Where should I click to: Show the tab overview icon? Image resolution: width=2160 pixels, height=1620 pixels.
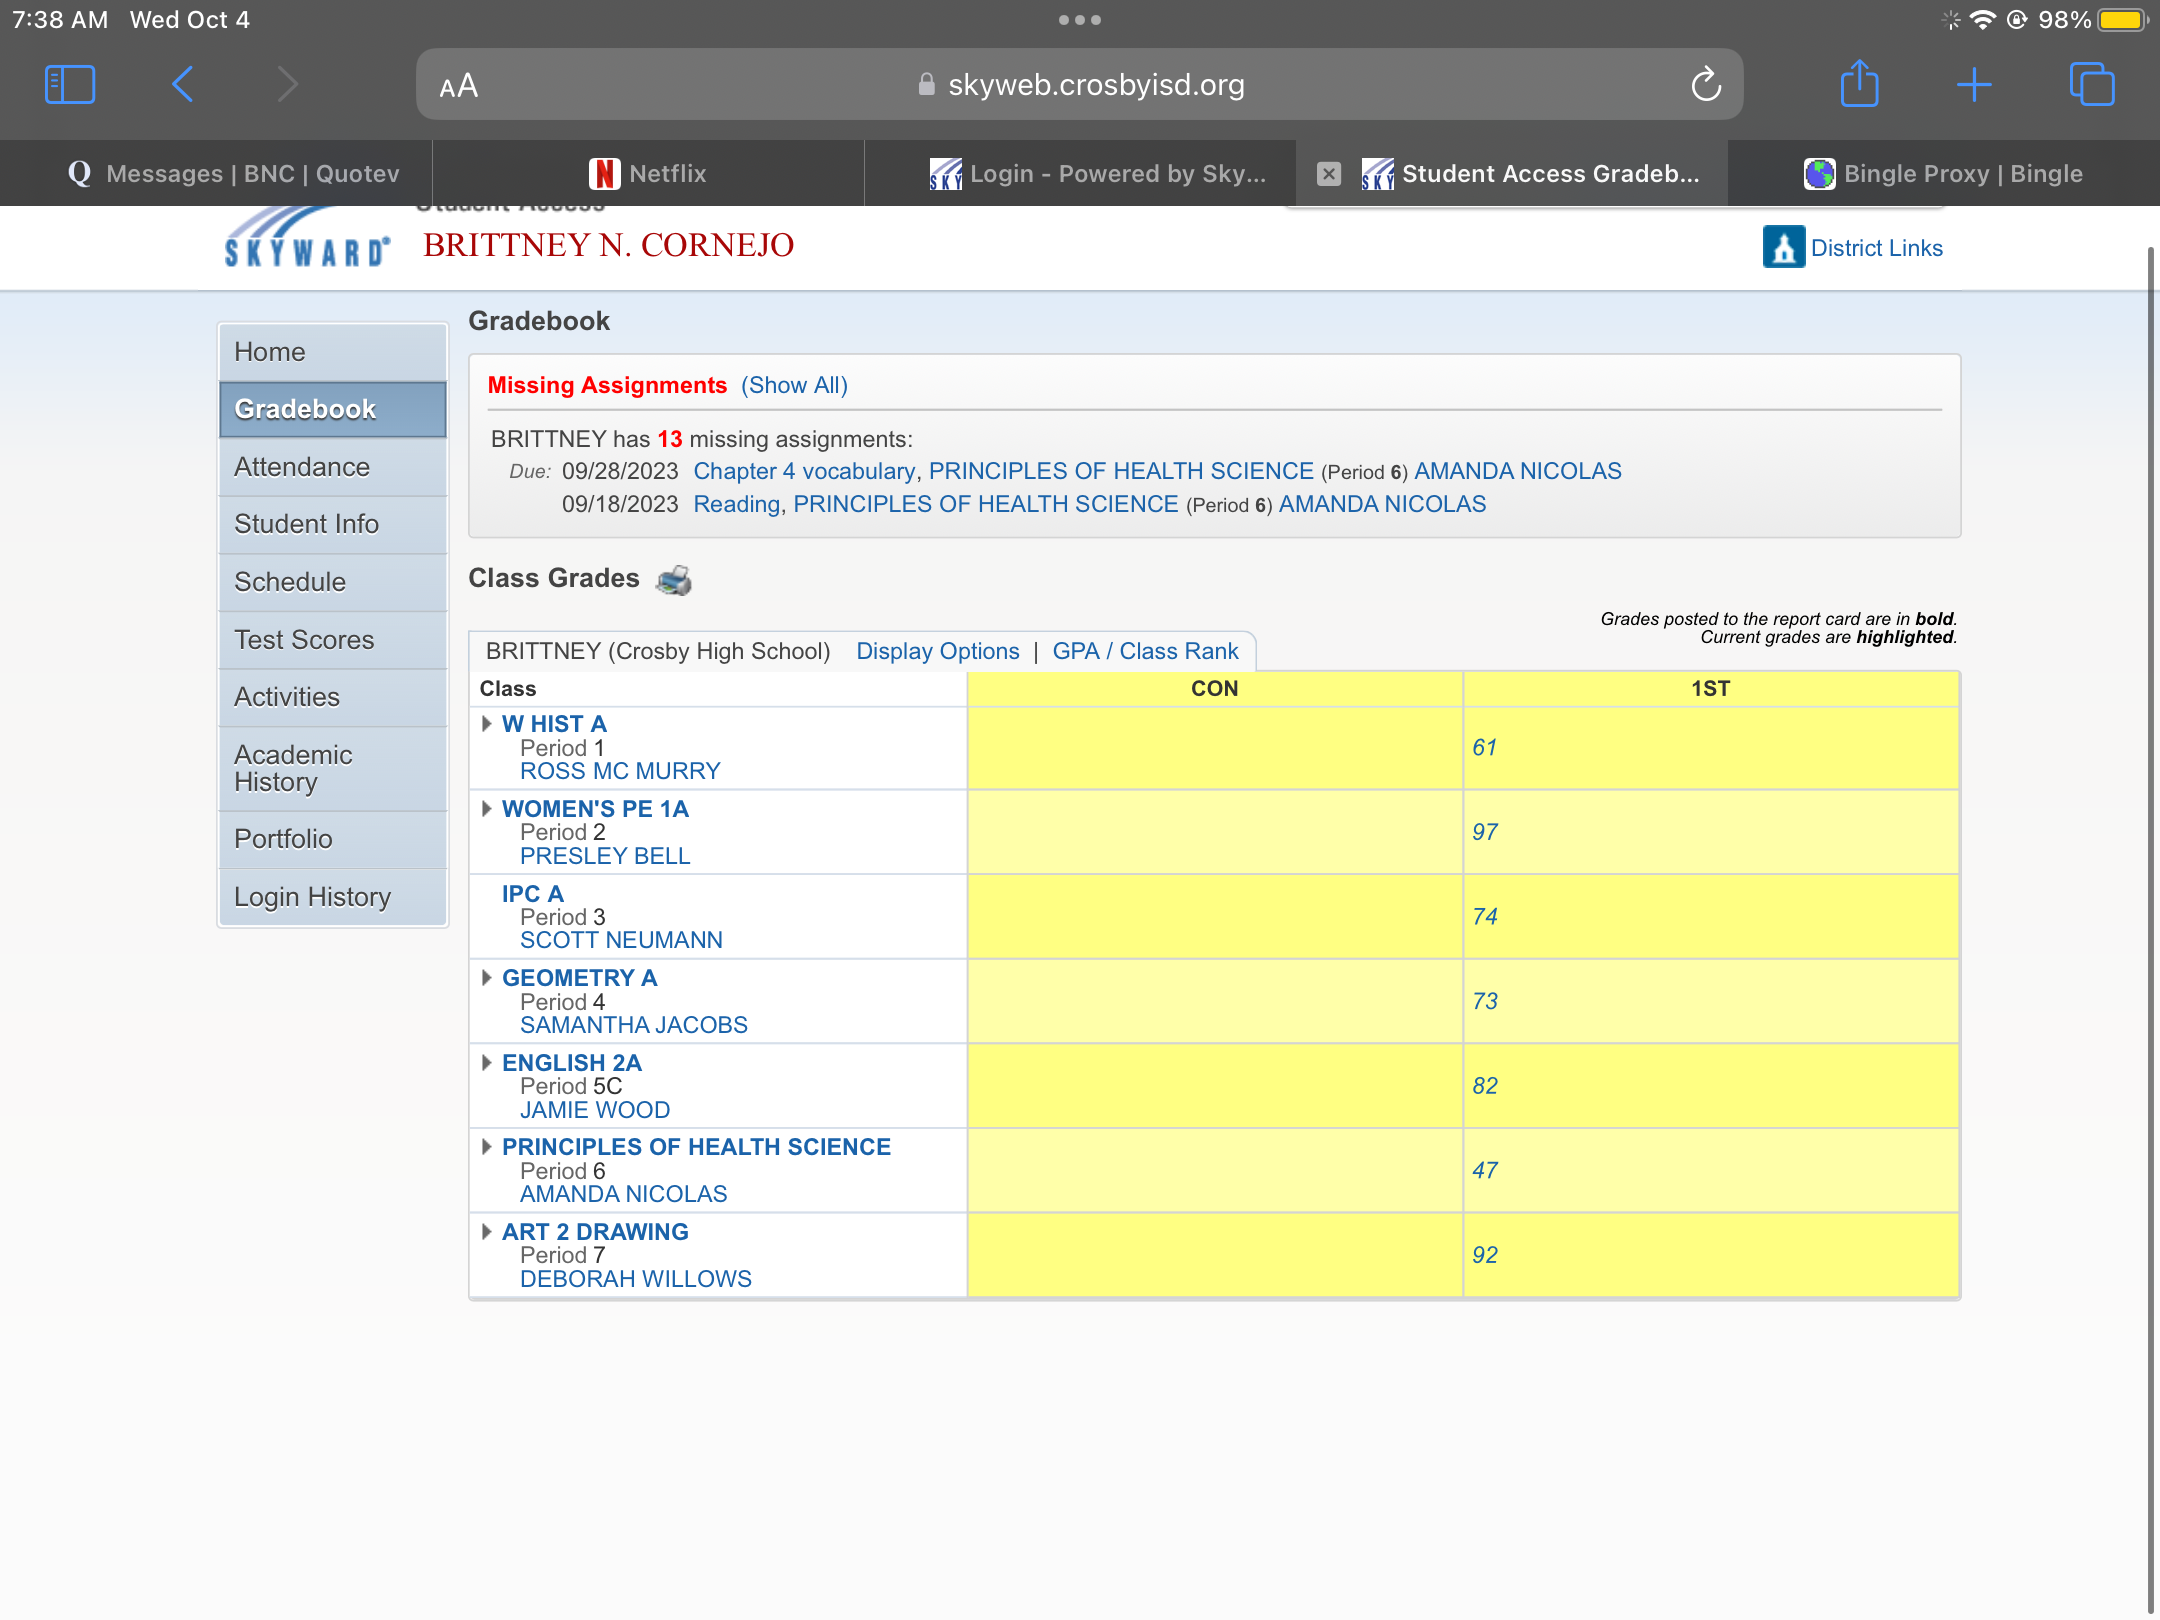(x=2092, y=84)
